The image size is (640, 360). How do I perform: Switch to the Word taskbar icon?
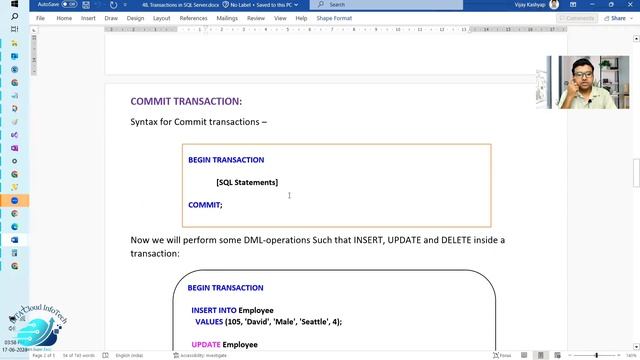[14, 240]
